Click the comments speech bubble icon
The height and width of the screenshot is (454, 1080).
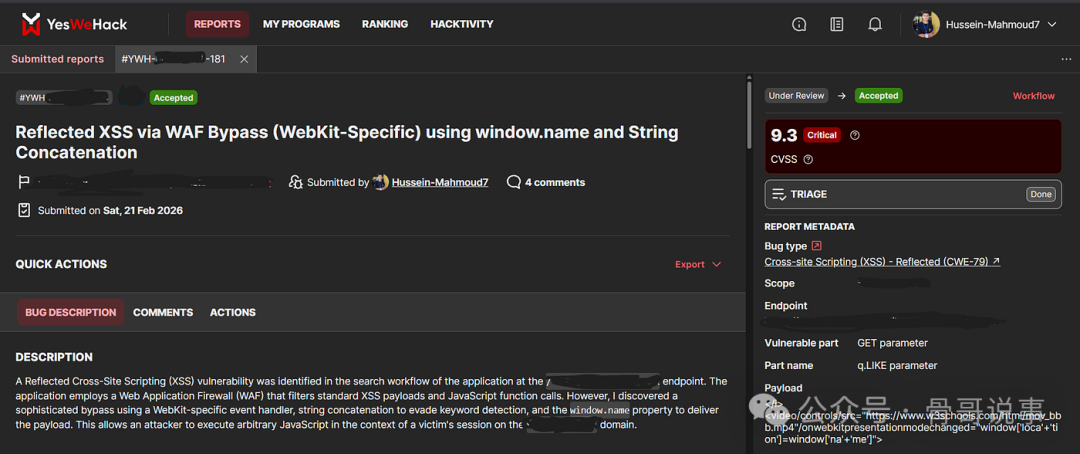514,182
